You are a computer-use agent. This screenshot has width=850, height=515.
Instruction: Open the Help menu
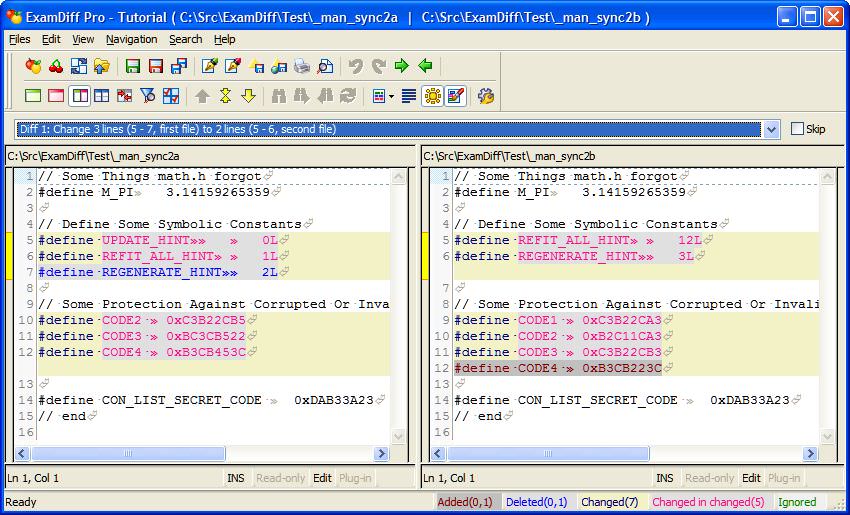click(224, 39)
